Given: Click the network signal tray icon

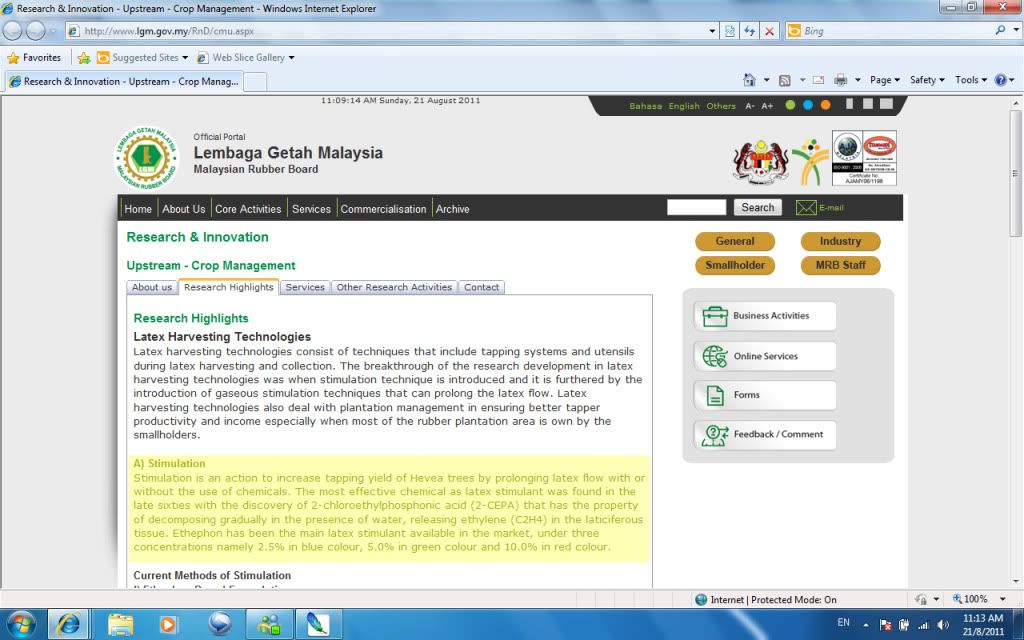Looking at the screenshot, I should coord(923,624).
